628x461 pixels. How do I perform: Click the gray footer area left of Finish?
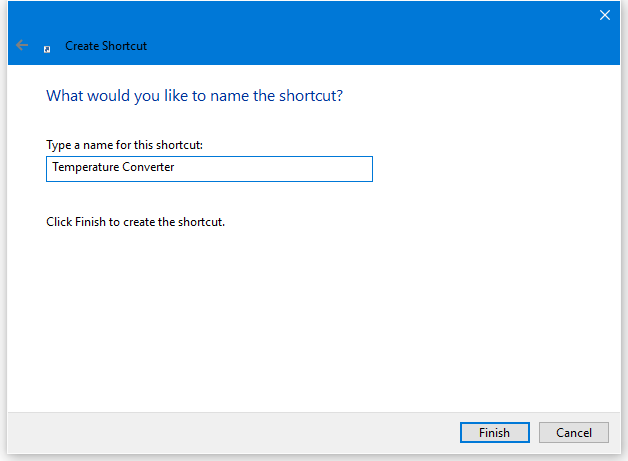coord(230,432)
